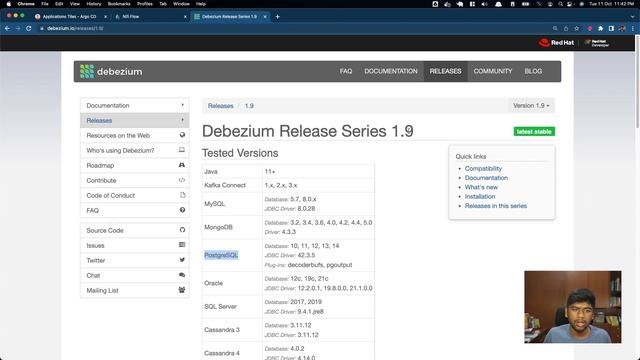
Task: Bookmark page using the star icon
Action: (x=577, y=28)
